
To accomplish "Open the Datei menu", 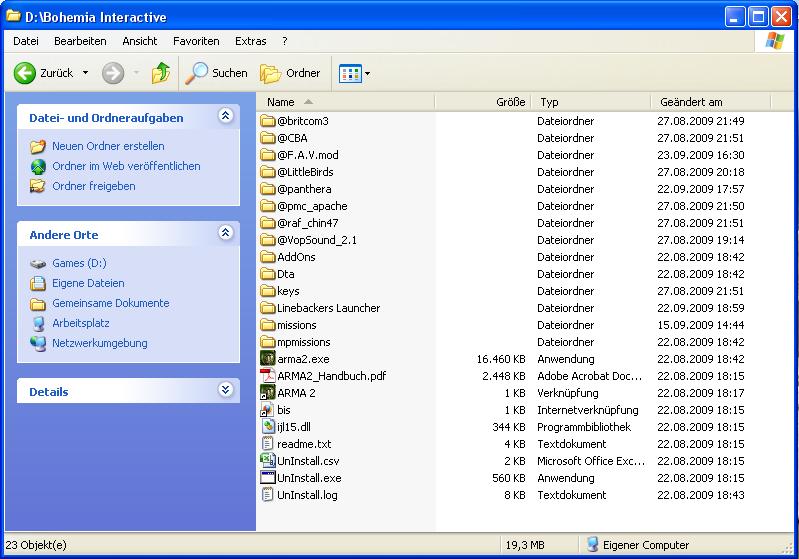I will [26, 41].
